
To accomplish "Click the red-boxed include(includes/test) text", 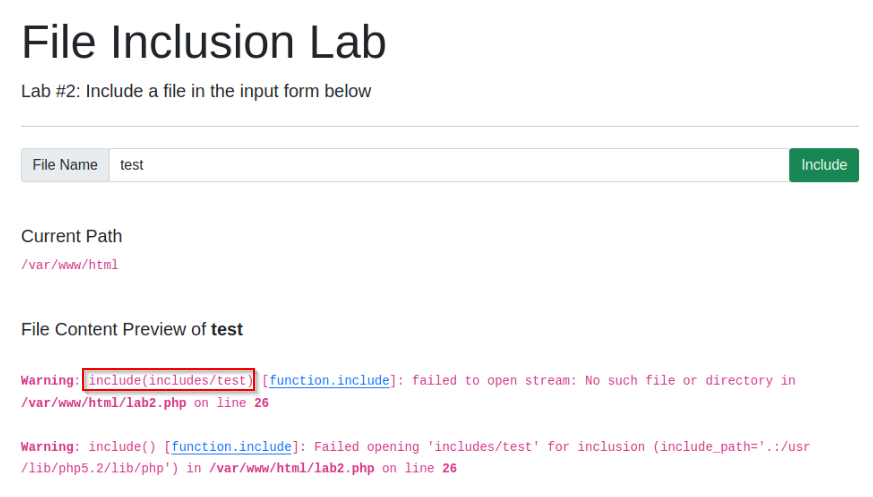I will tap(169, 380).
